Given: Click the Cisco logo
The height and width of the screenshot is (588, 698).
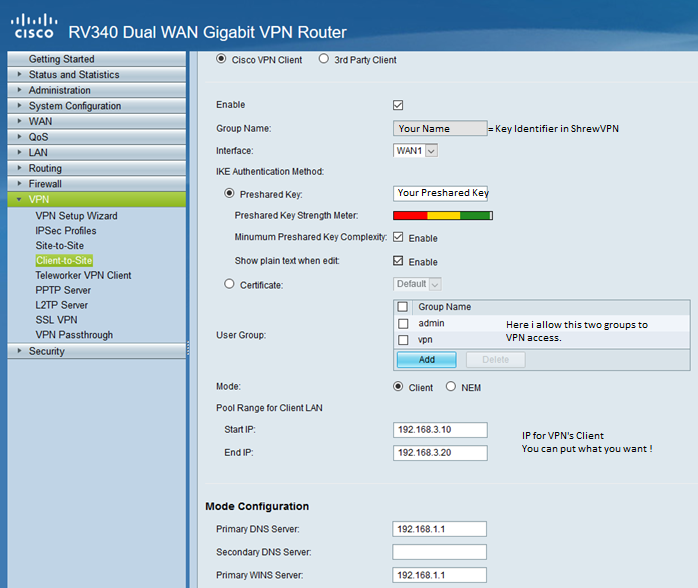Looking at the screenshot, I should click(x=34, y=26).
